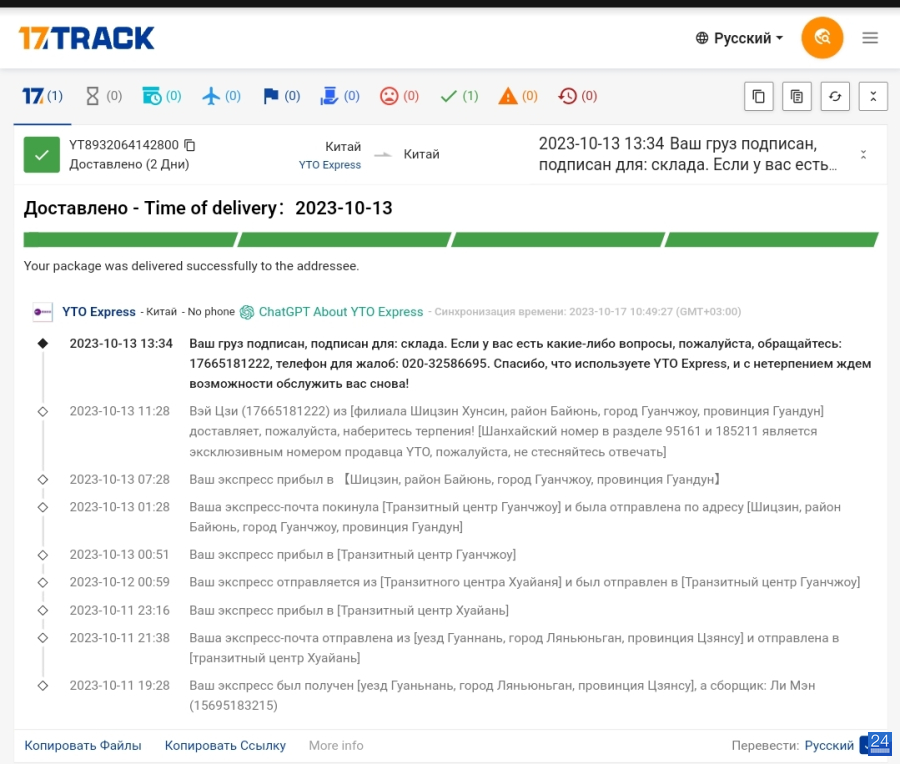Viewport: 900px width, 764px height.
Task: Click Копировать Файлы link
Action: click(83, 745)
